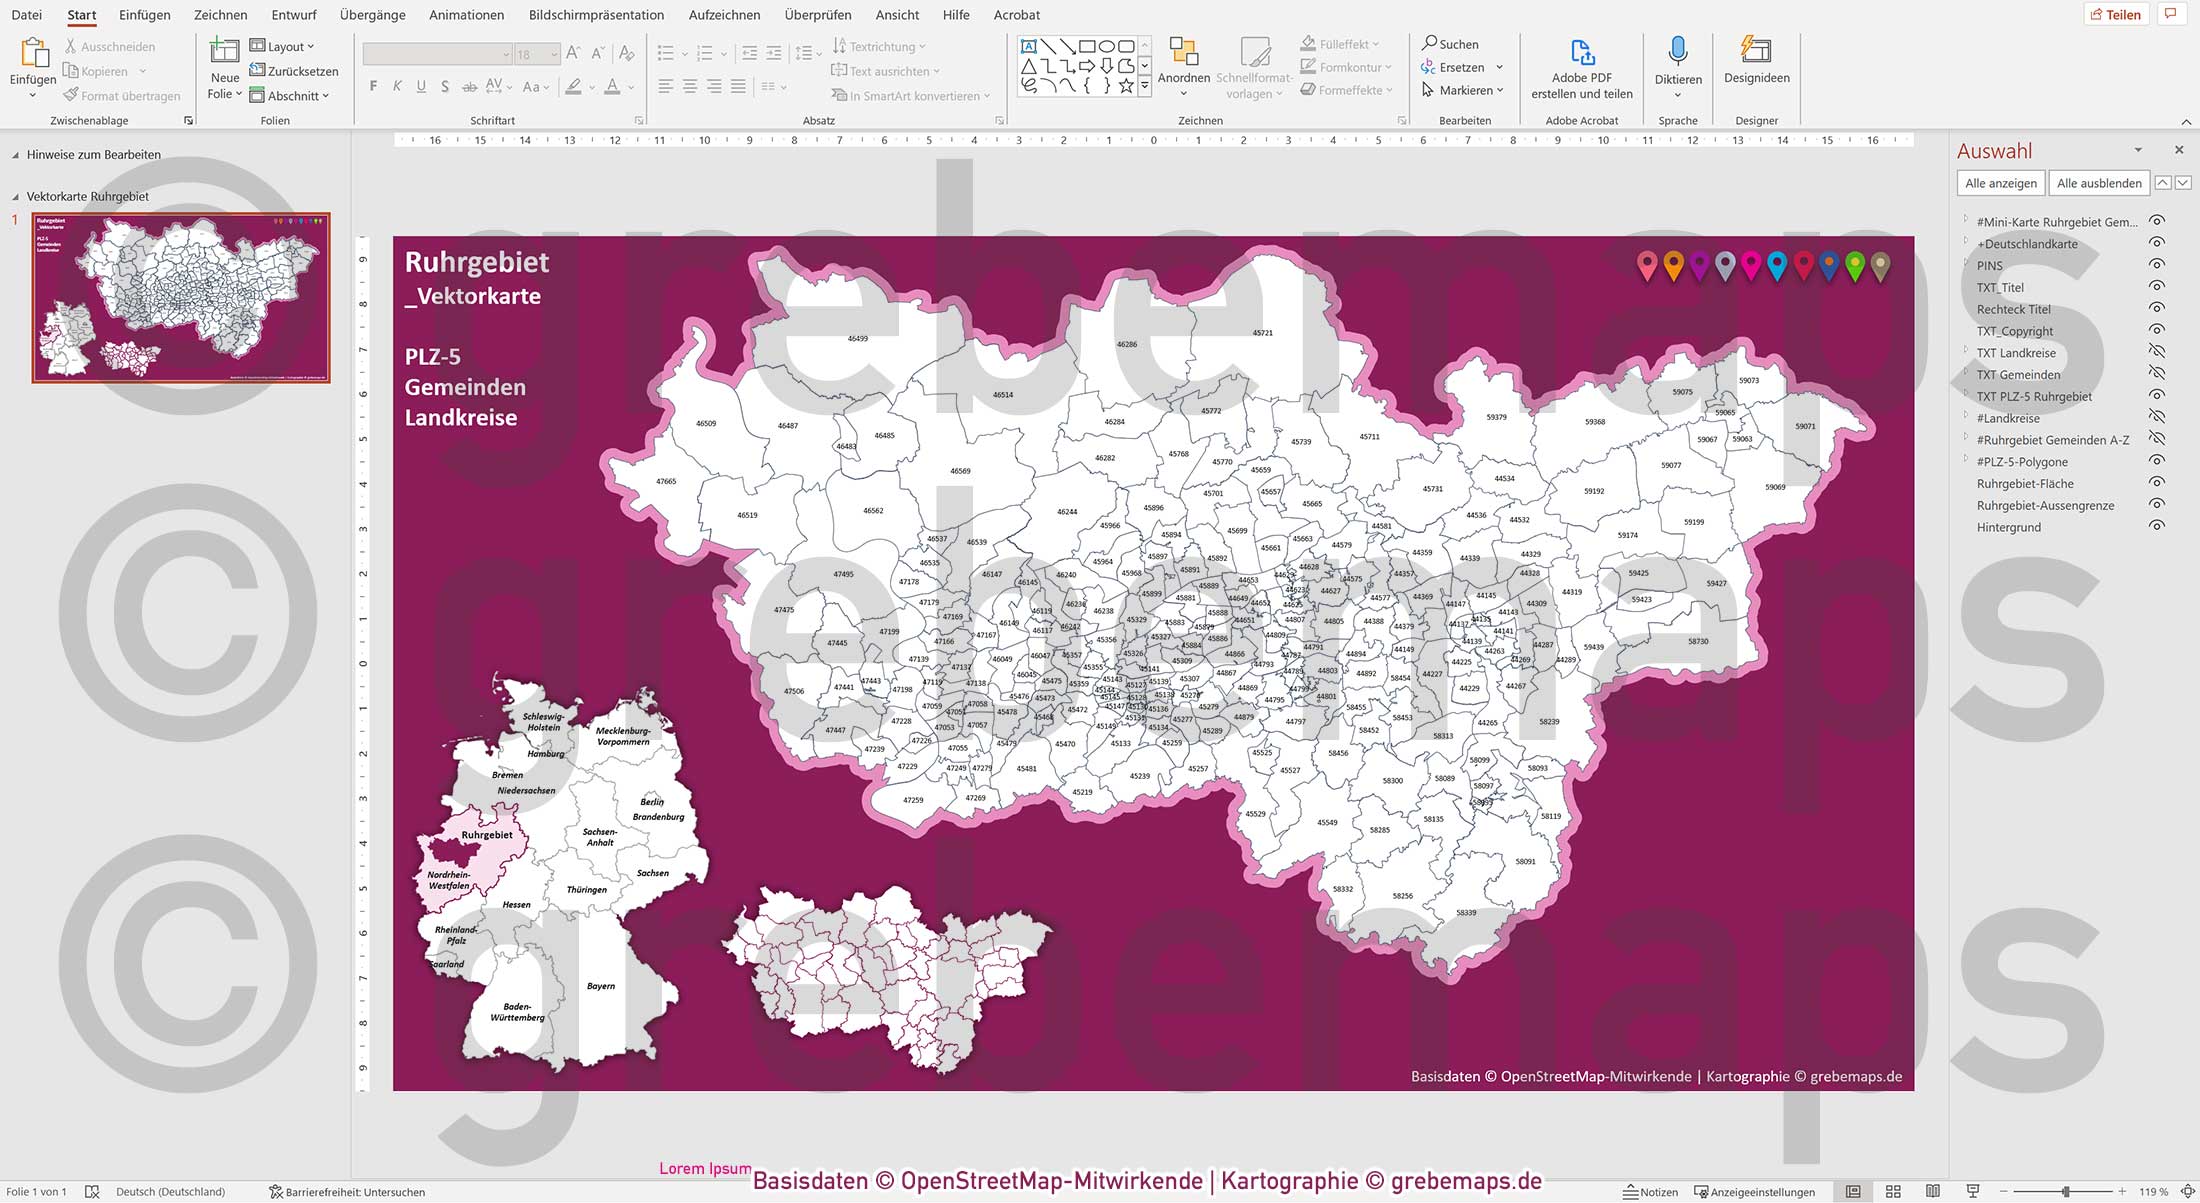Click the Alle ausblenden button in Auswahl pane
This screenshot has height=1203, width=2200.
click(x=2098, y=183)
